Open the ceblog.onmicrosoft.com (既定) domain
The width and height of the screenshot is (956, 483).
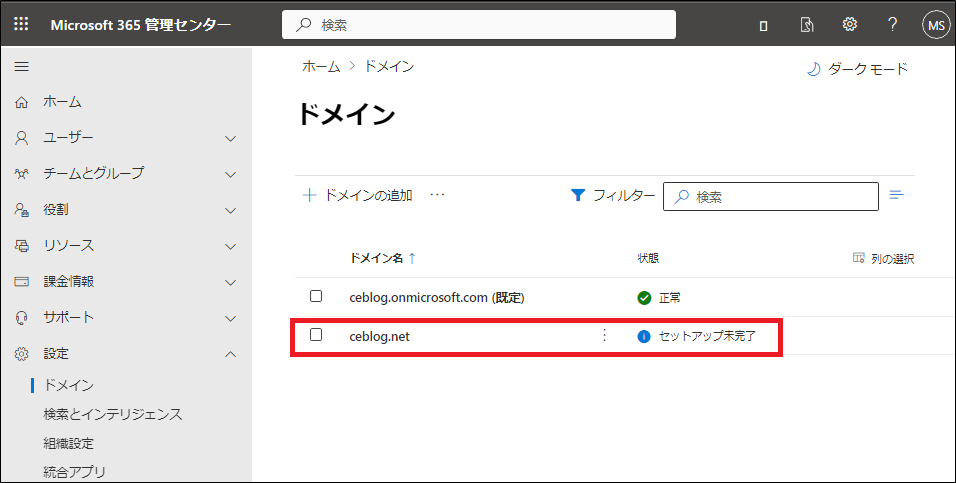[x=437, y=298]
